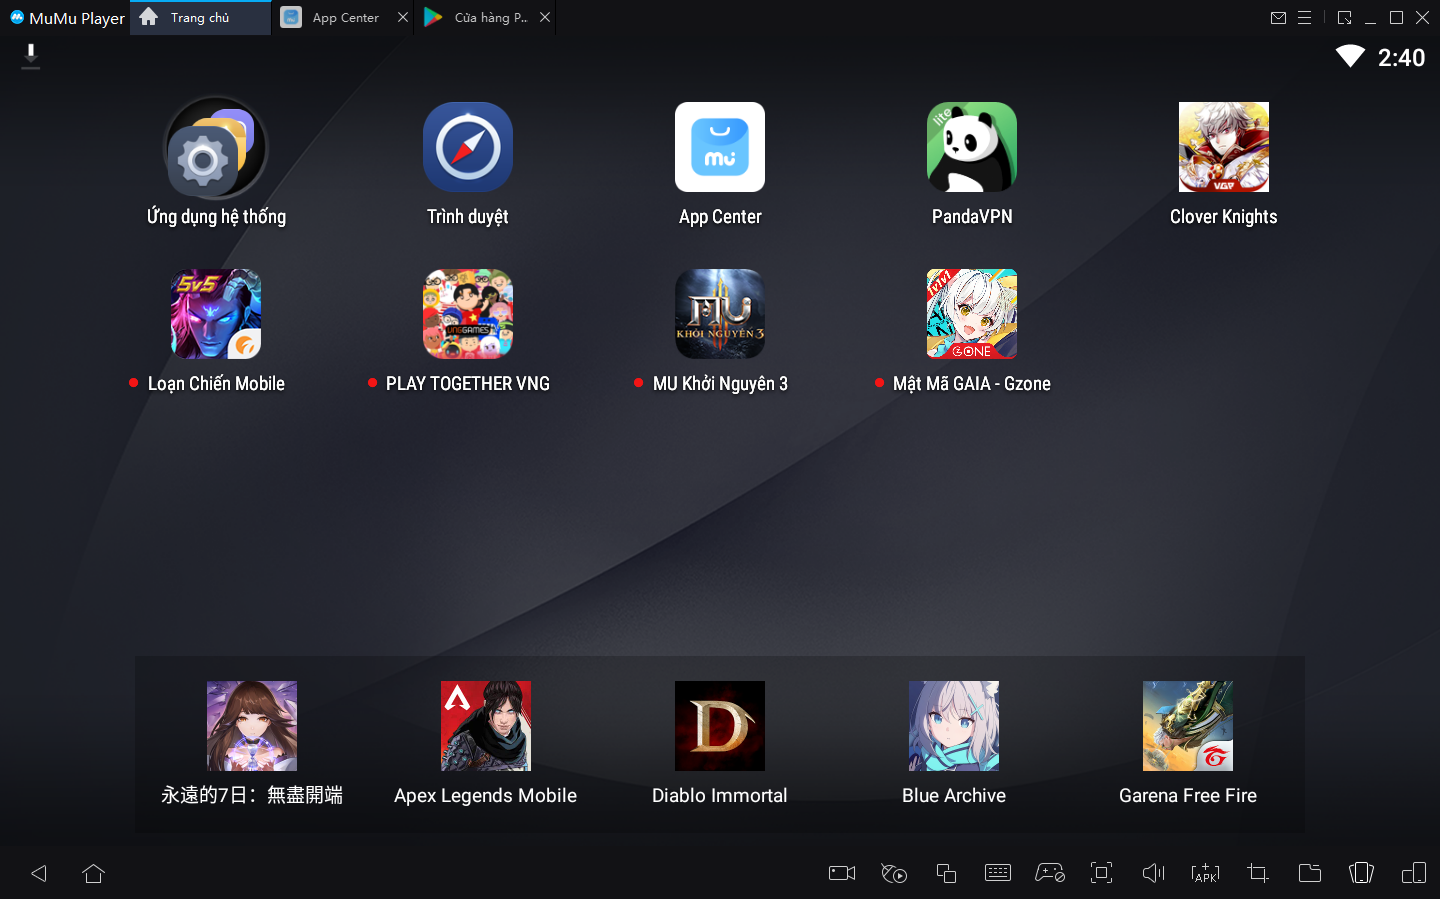The height and width of the screenshot is (899, 1440).
Task: Click the volume speaker icon
Action: [x=1154, y=873]
